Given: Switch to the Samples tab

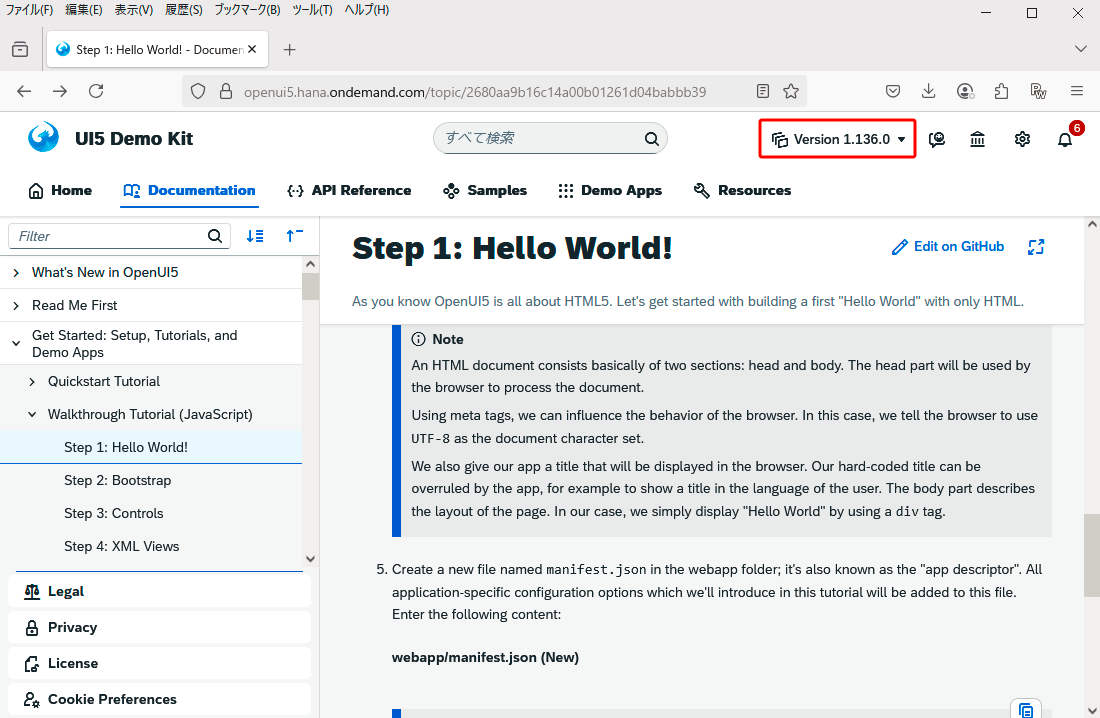Looking at the screenshot, I should [x=485, y=190].
